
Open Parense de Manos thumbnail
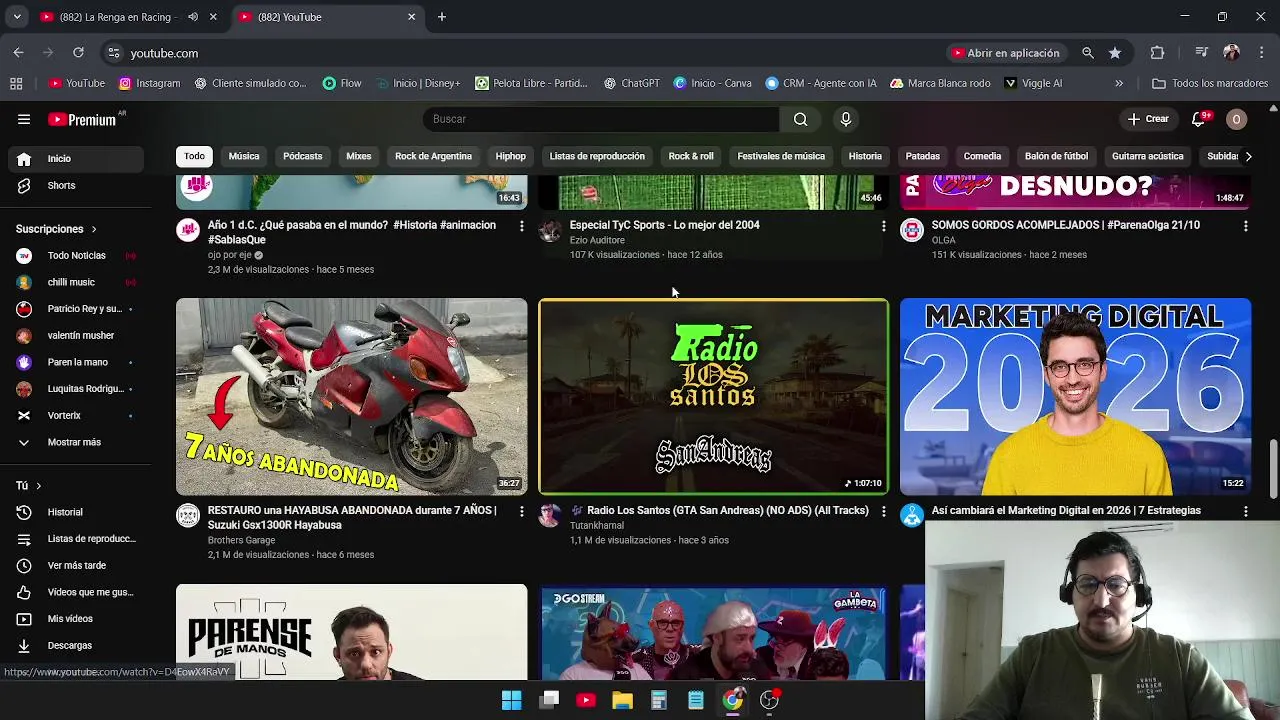pyautogui.click(x=351, y=632)
